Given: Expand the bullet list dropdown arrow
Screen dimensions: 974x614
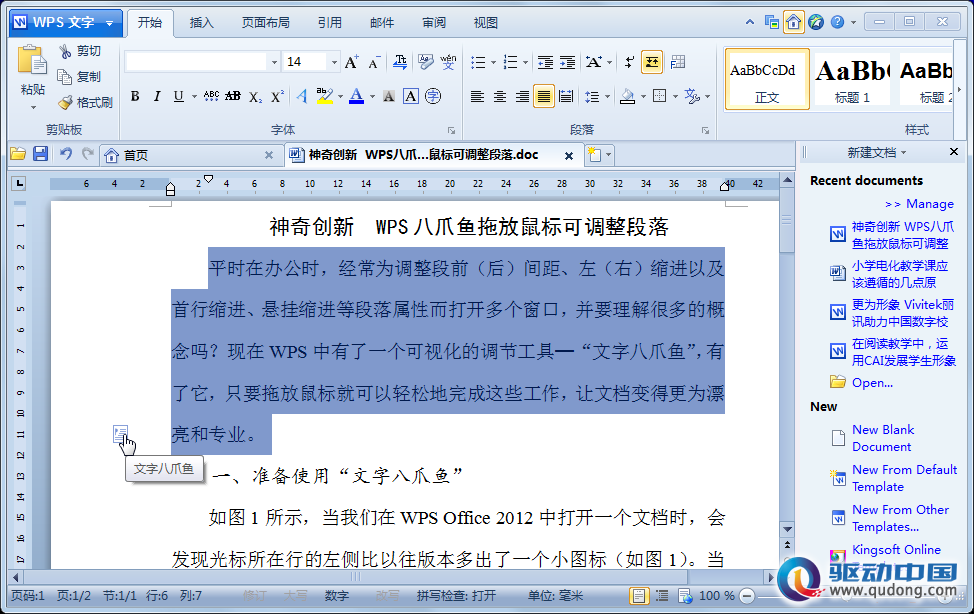Looking at the screenshot, I should 493,62.
